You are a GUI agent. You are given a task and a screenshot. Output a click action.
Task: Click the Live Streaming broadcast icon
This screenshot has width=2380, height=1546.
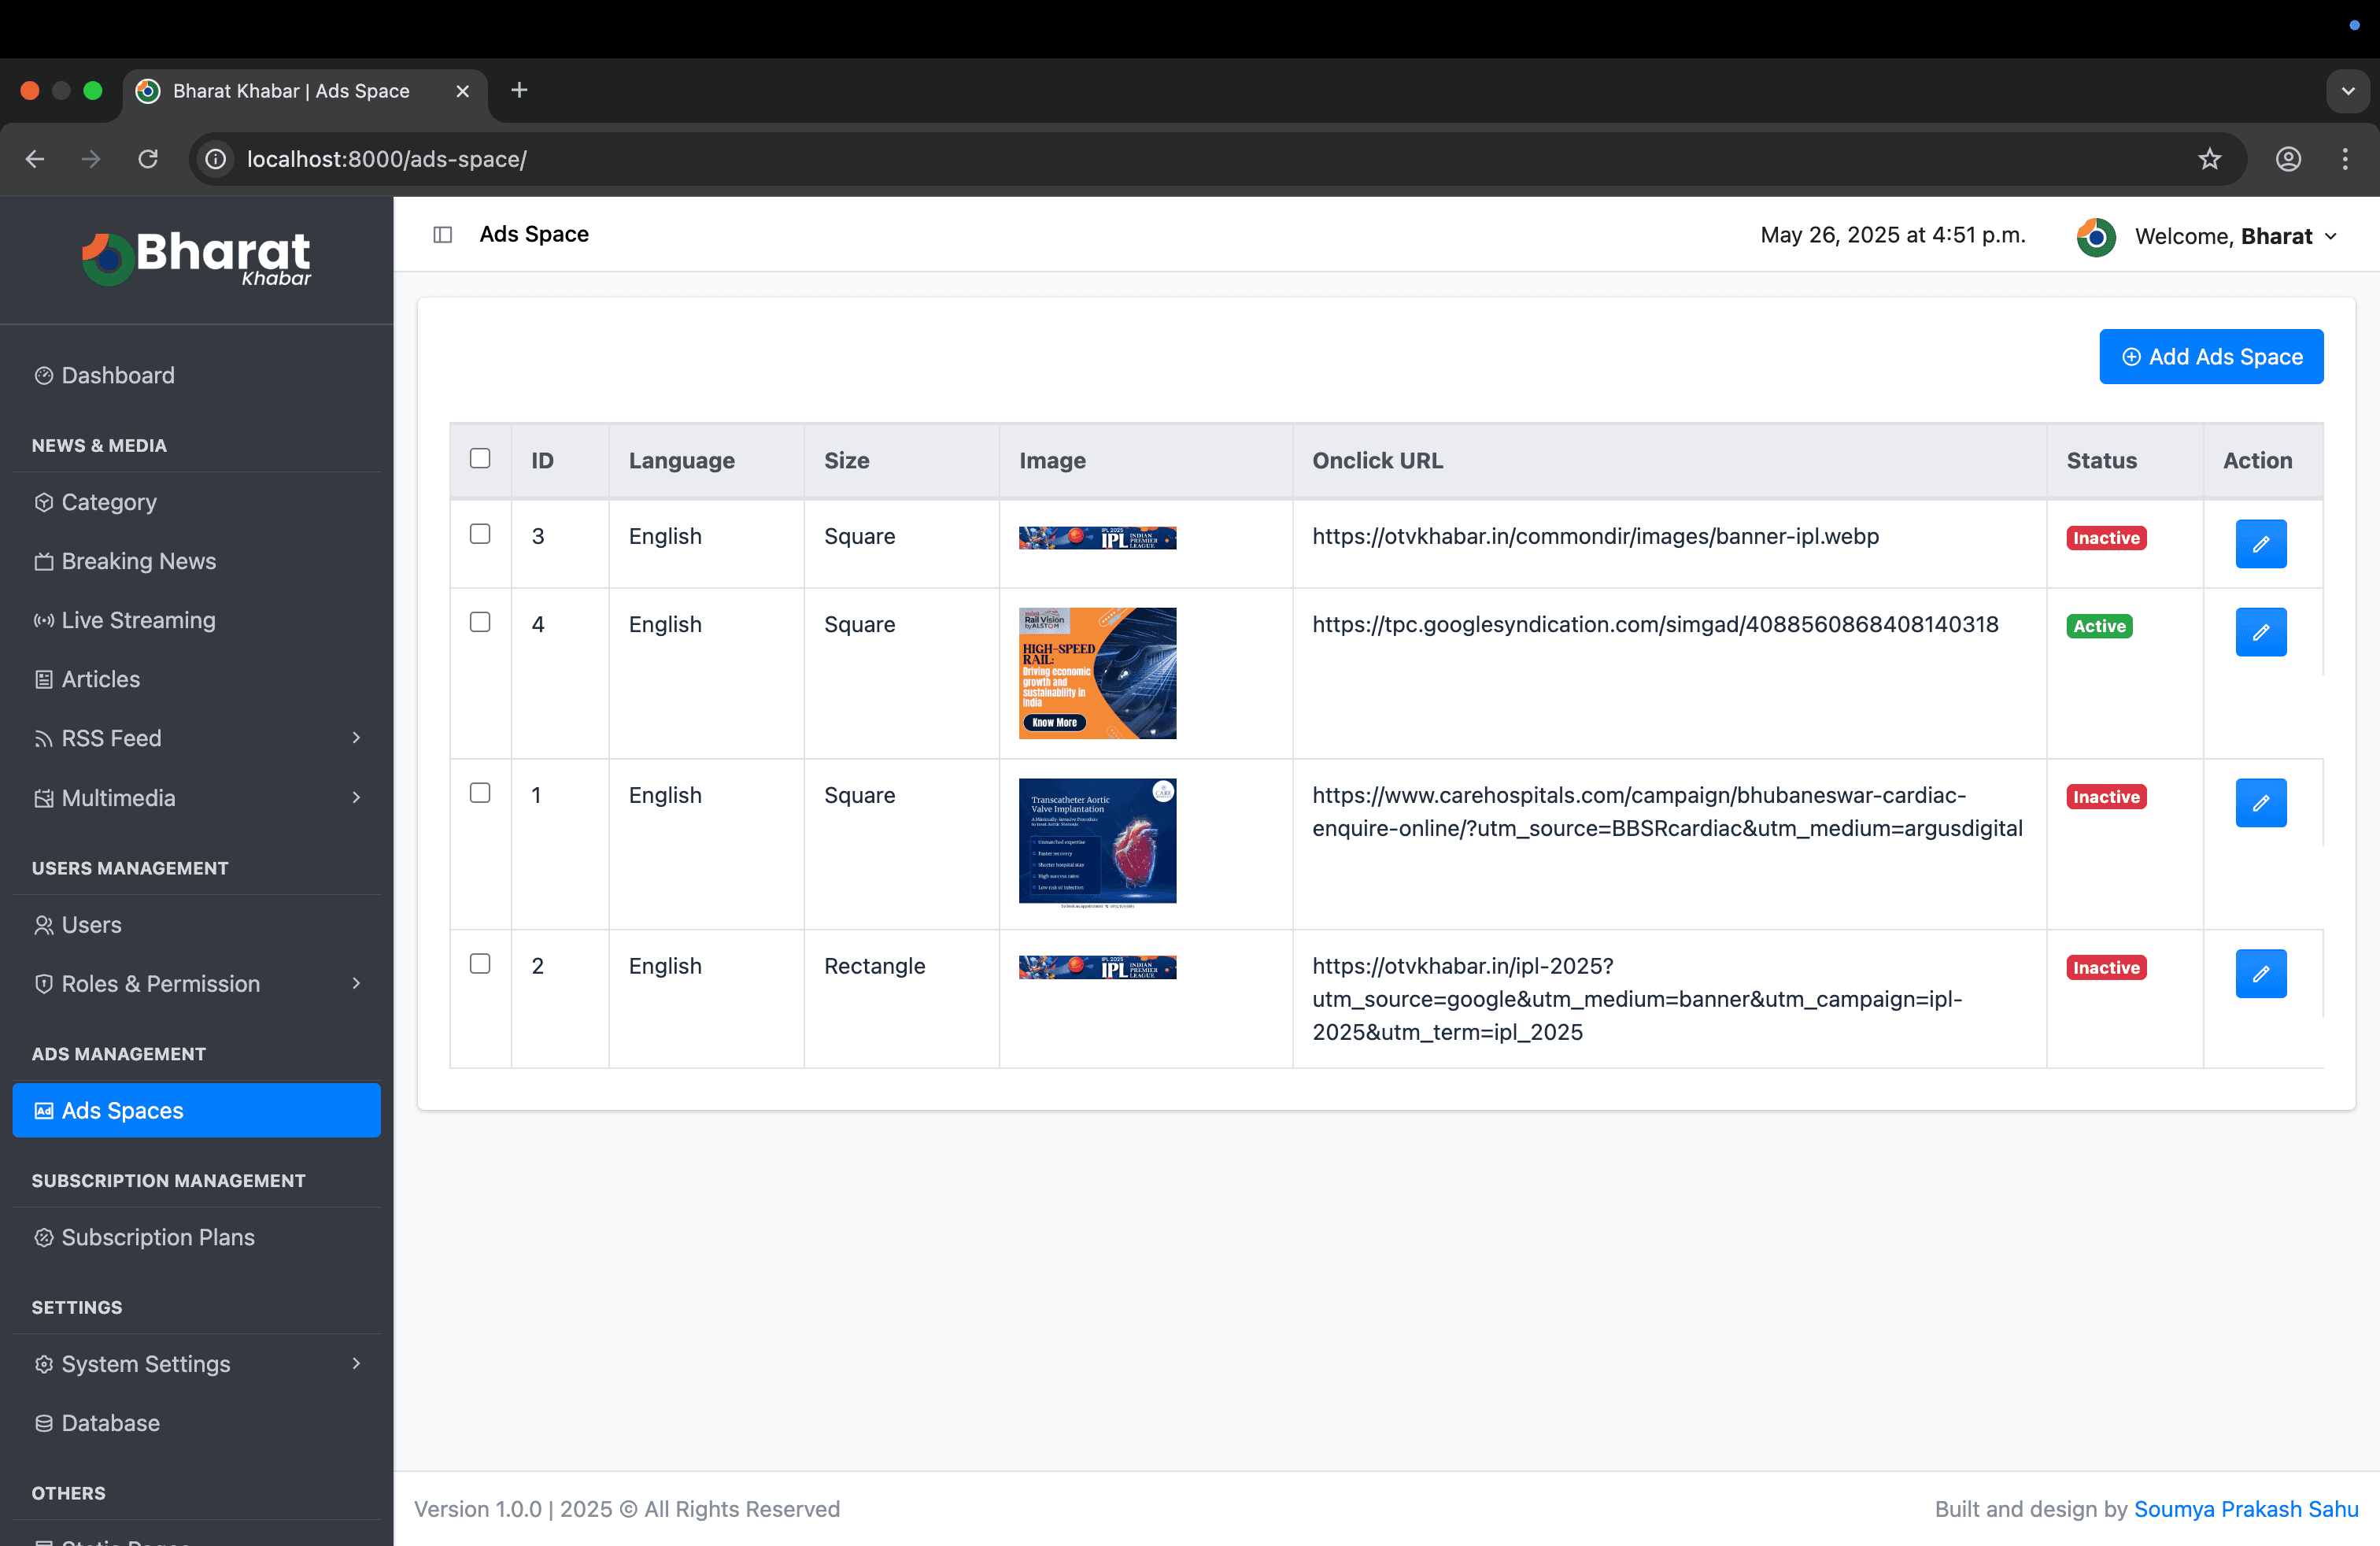click(x=43, y=621)
